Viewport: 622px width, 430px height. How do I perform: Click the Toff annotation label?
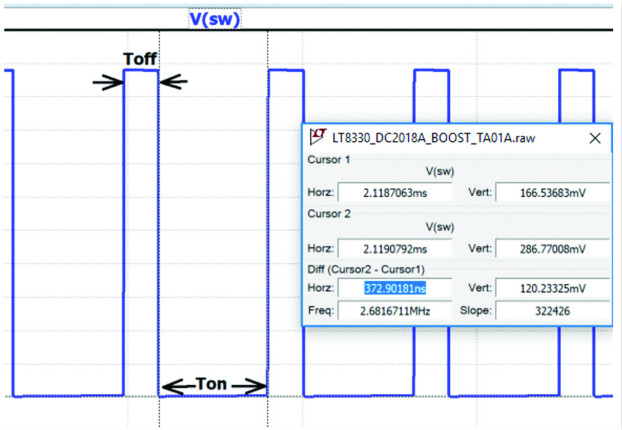click(x=140, y=59)
